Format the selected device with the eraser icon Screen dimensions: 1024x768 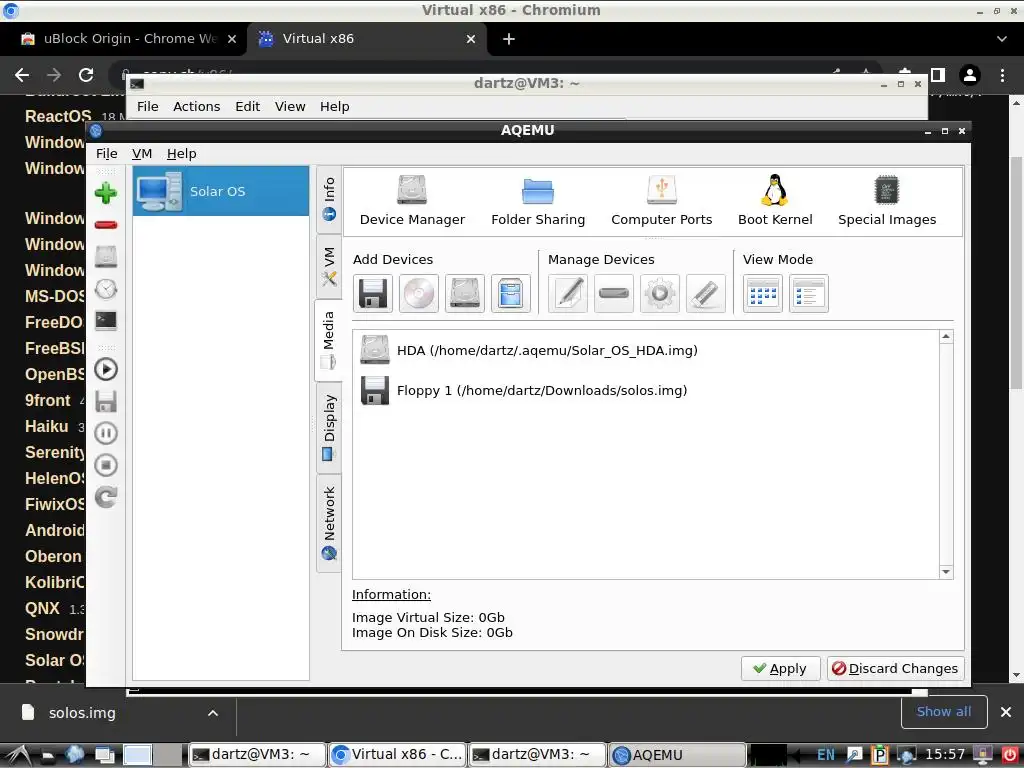[705, 294]
